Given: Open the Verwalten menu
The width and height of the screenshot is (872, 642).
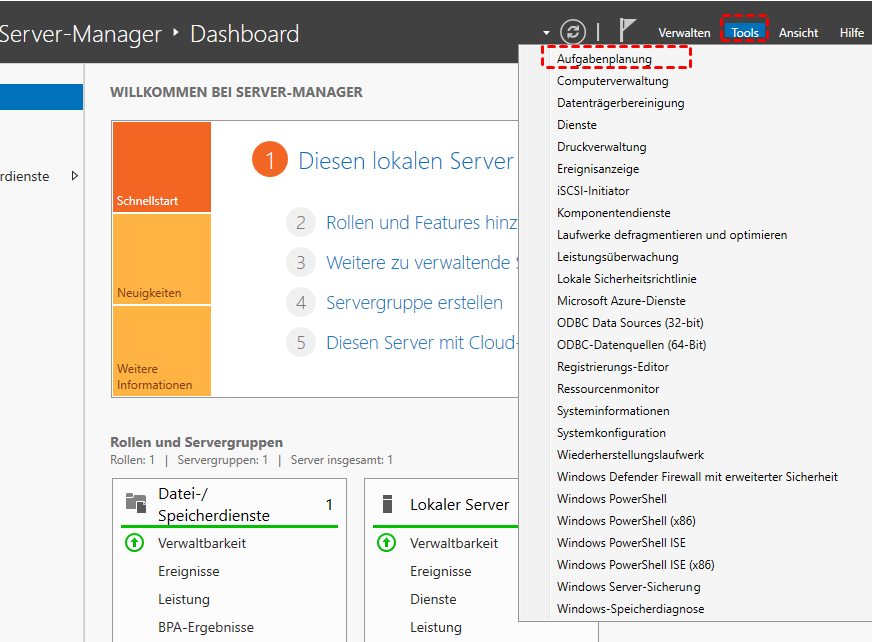Looking at the screenshot, I should click(684, 33).
